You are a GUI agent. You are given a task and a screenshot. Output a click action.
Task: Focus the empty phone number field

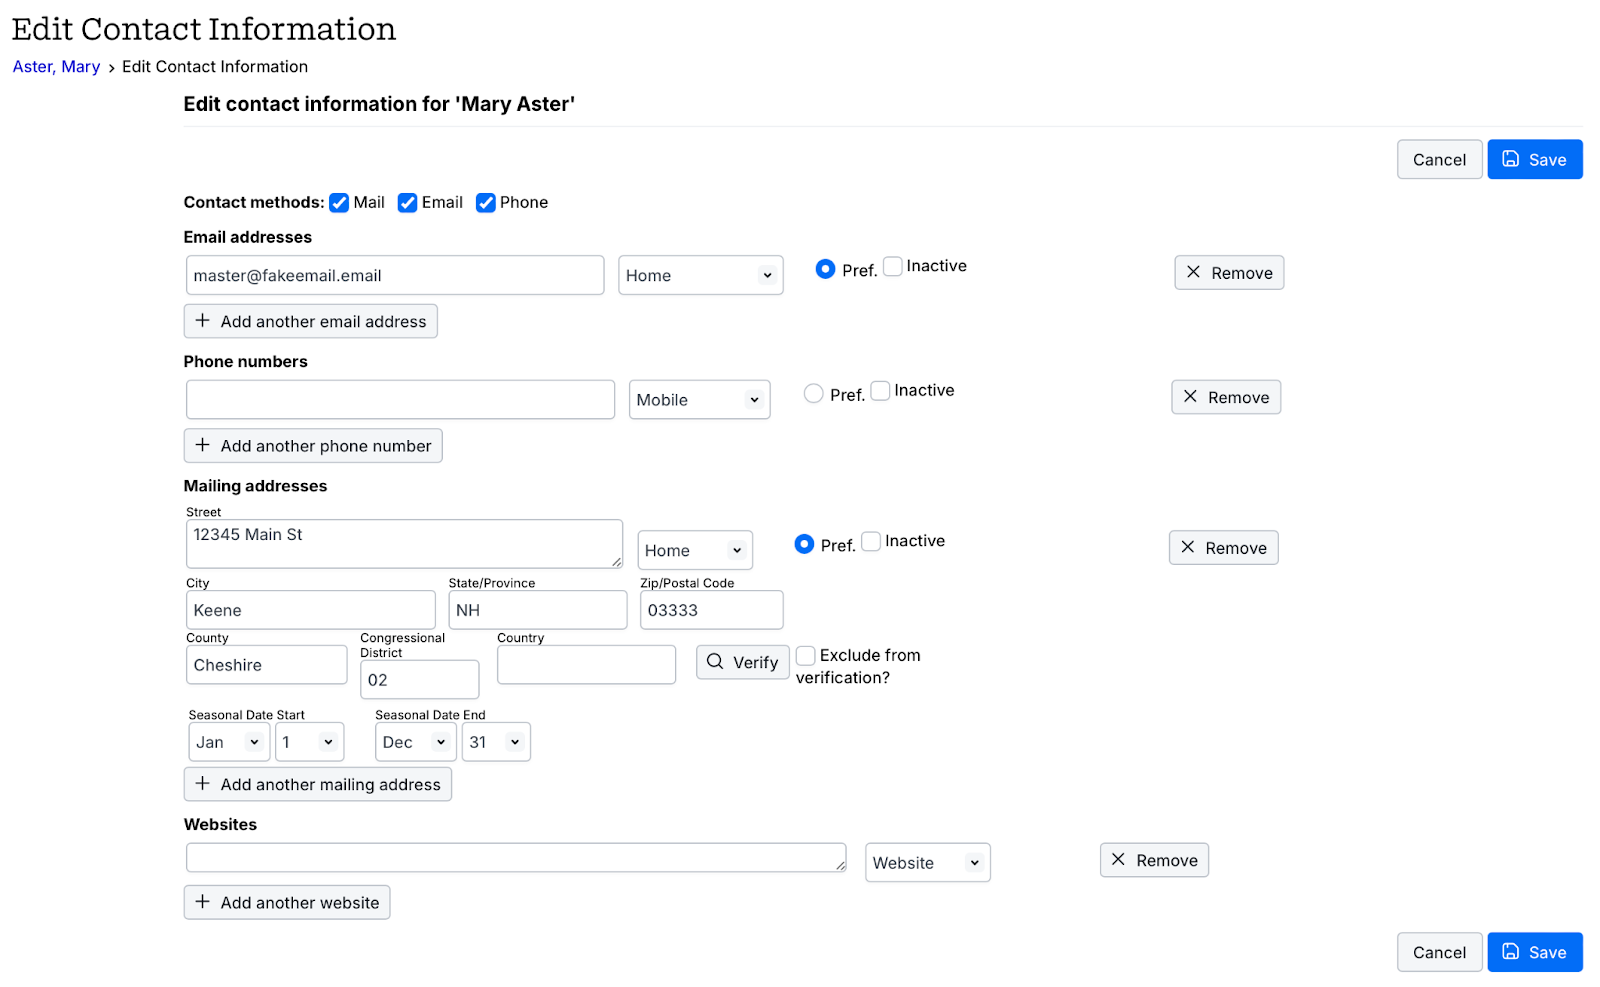point(400,400)
